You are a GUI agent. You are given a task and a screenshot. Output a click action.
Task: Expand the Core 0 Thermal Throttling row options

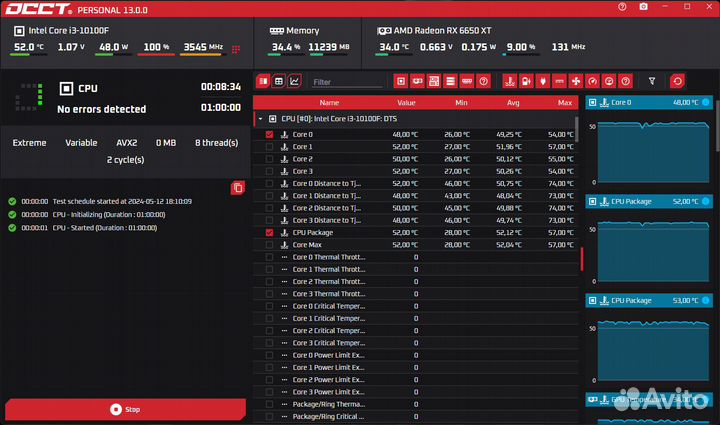(x=284, y=257)
